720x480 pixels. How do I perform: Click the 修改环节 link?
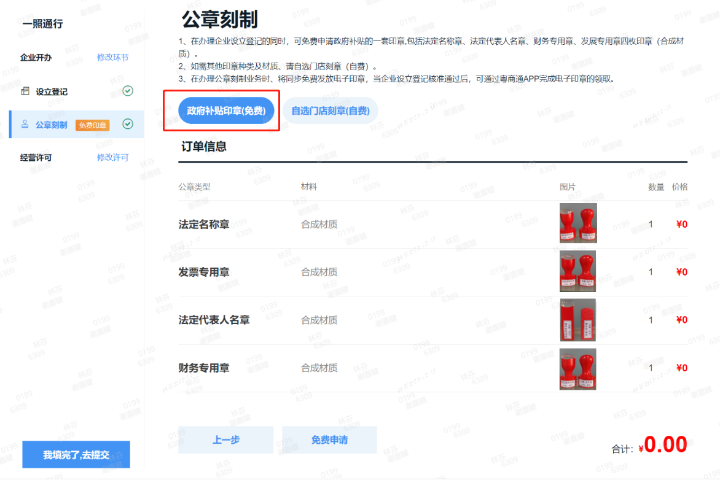113,58
